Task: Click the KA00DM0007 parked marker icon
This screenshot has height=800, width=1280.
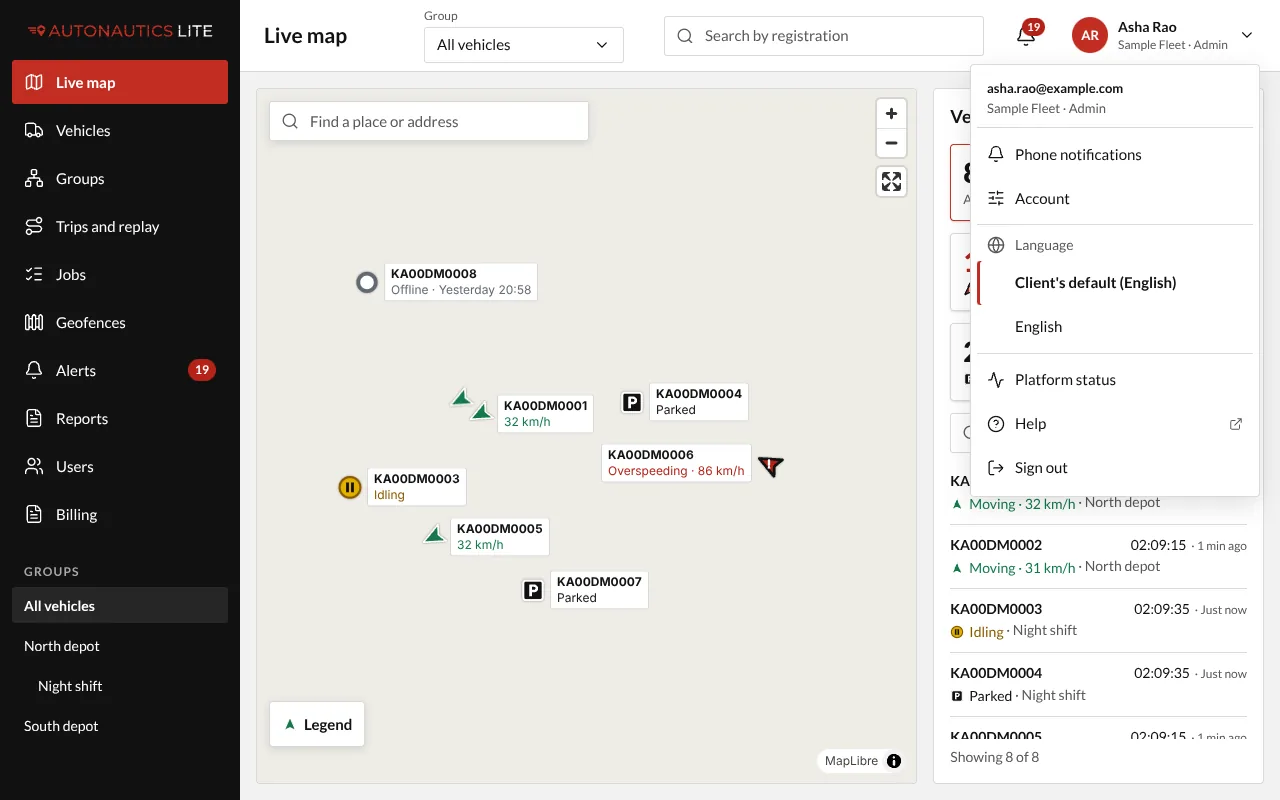Action: coord(534,590)
